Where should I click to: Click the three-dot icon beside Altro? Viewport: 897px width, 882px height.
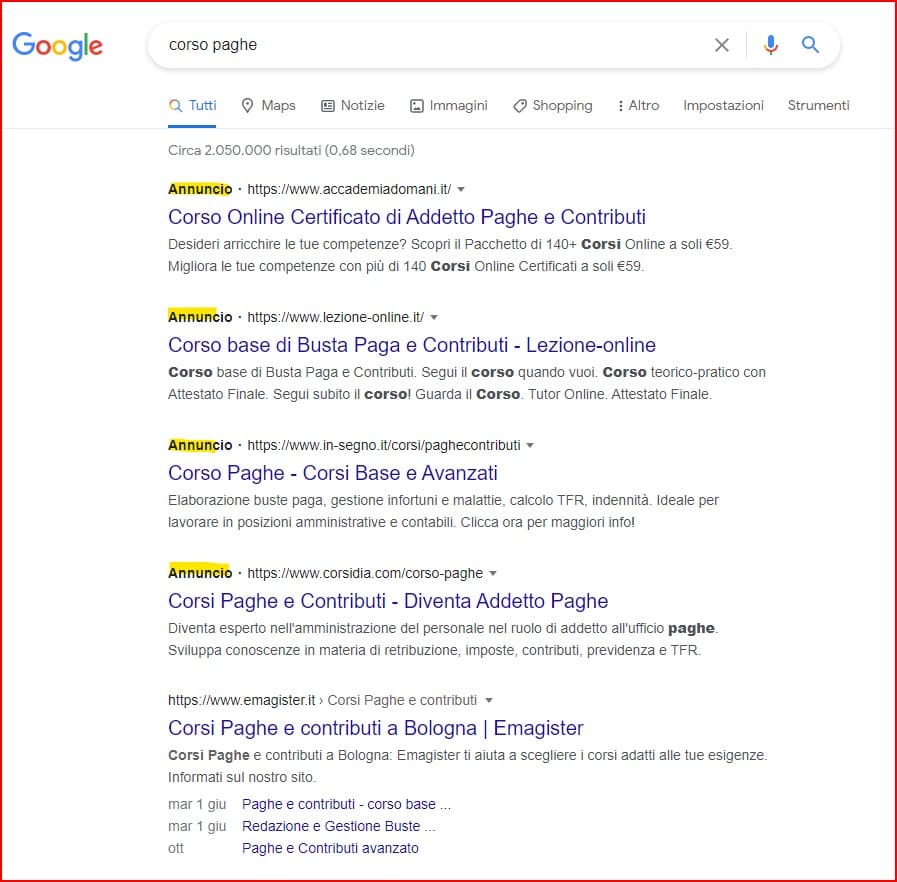tap(621, 106)
